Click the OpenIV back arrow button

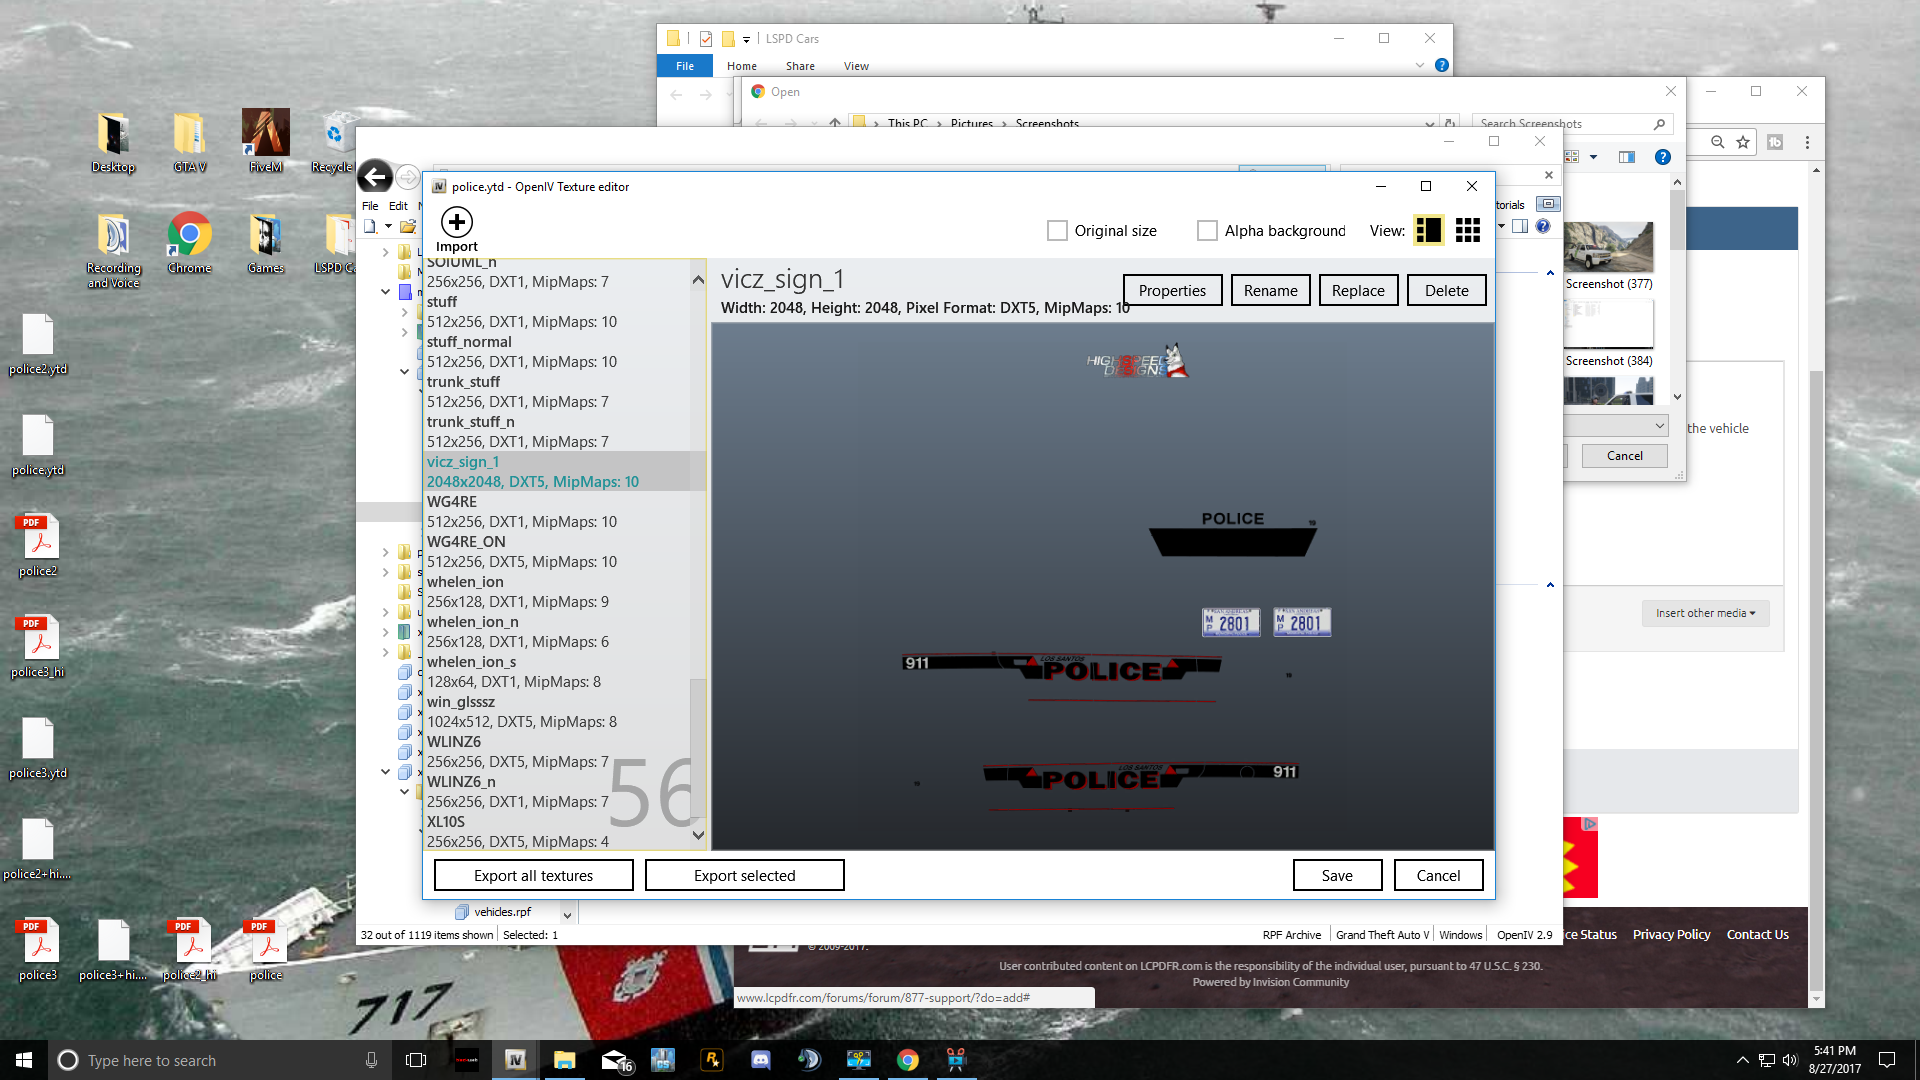pyautogui.click(x=375, y=177)
